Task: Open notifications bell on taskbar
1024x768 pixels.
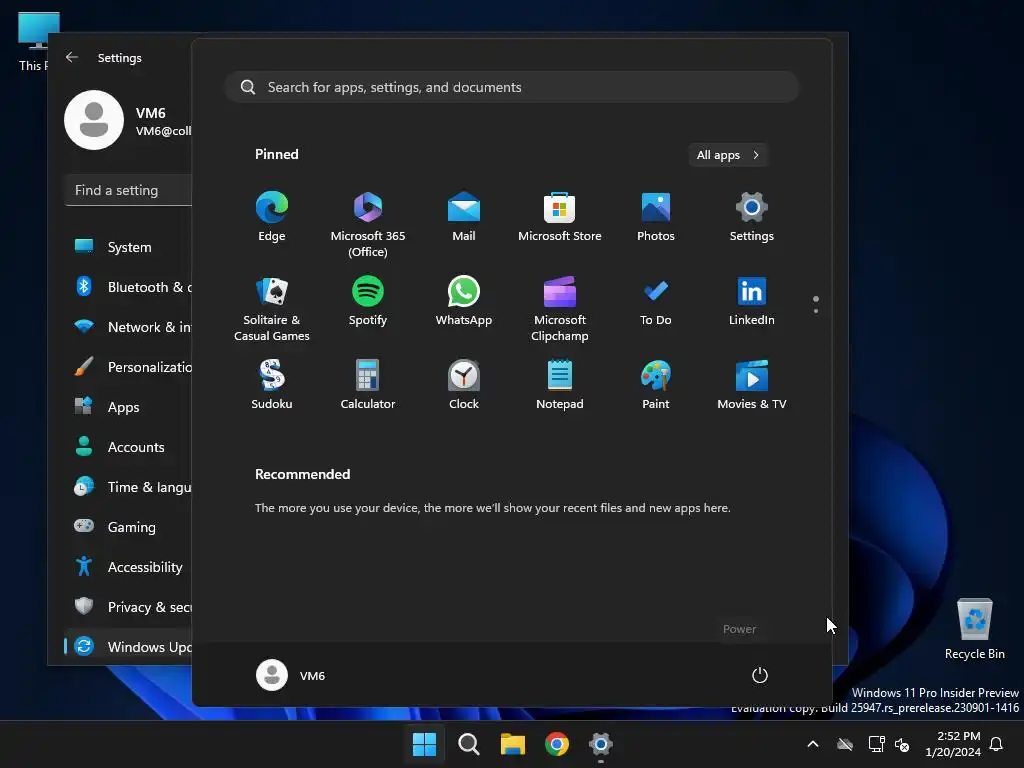Action: [996, 744]
